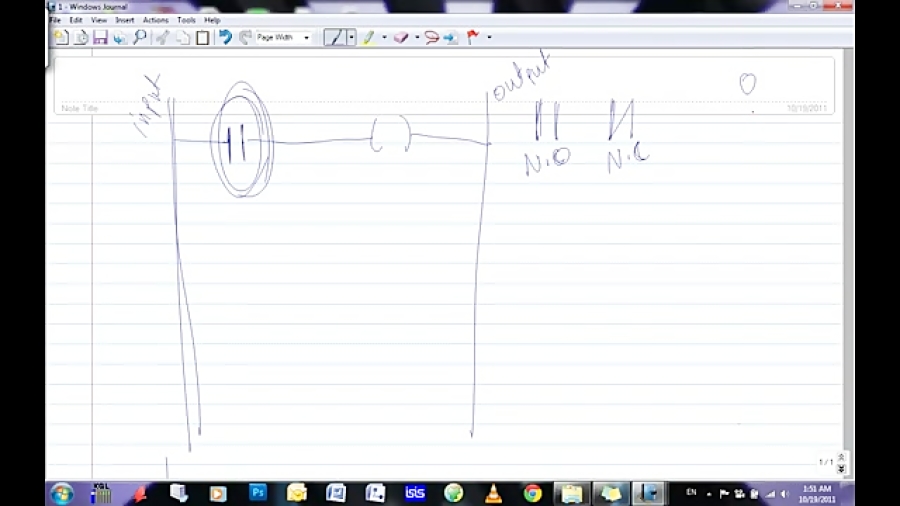900x506 pixels.
Task: Select the Pen tool
Action: click(336, 38)
